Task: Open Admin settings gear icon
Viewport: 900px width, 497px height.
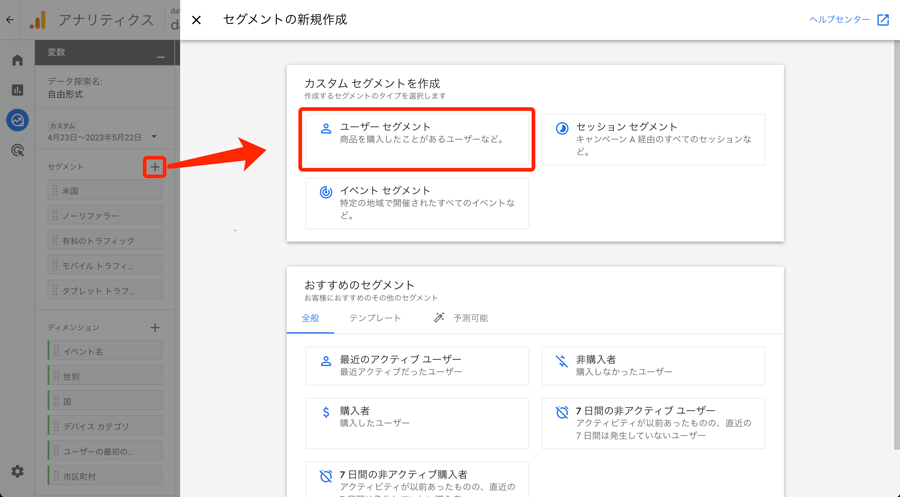Action: pos(17,471)
